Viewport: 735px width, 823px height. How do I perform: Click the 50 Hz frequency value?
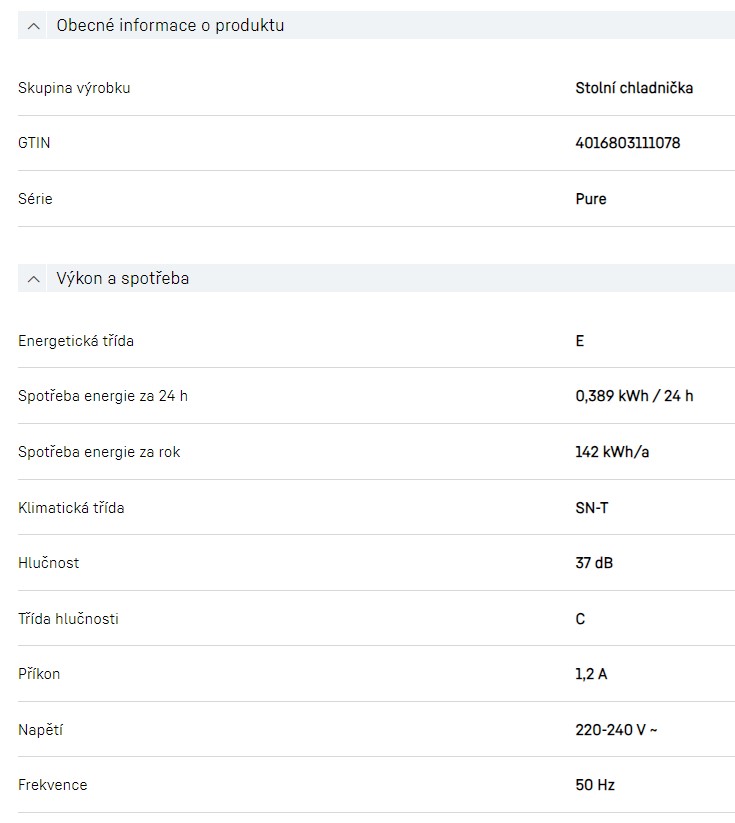tap(595, 785)
